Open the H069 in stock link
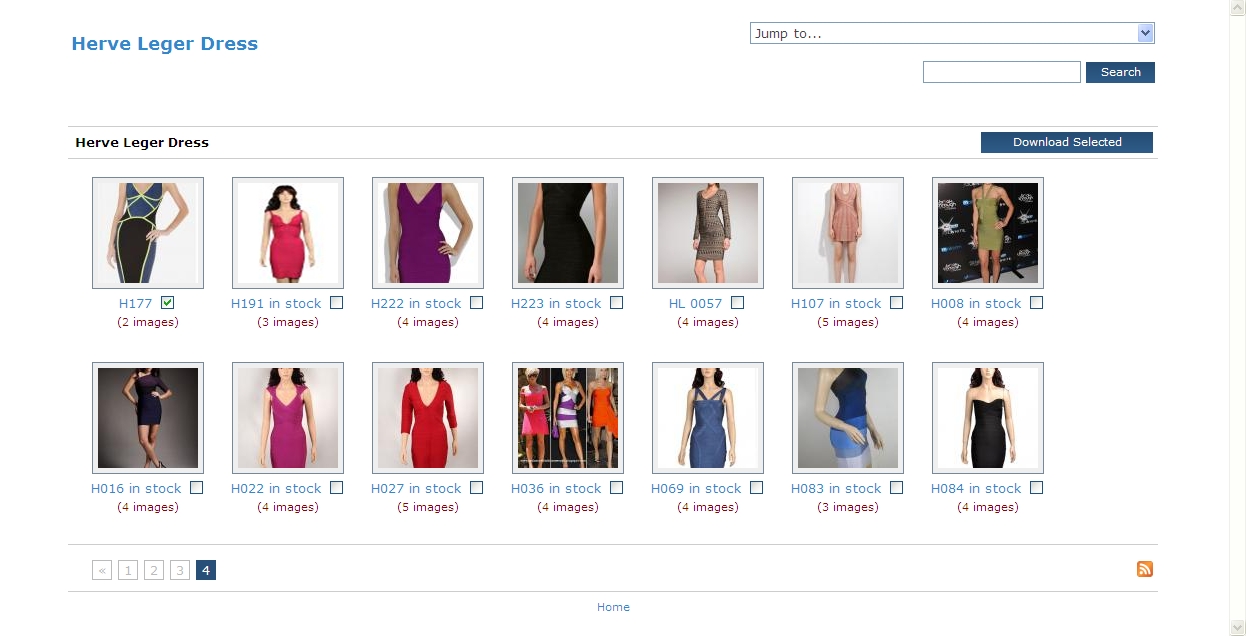The height and width of the screenshot is (636, 1246). 696,488
